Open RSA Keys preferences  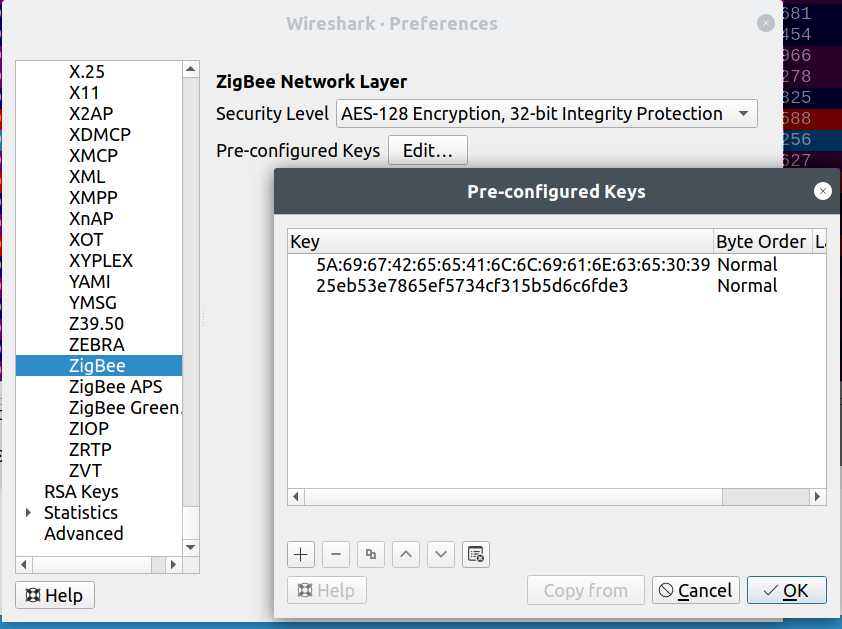[x=81, y=491]
